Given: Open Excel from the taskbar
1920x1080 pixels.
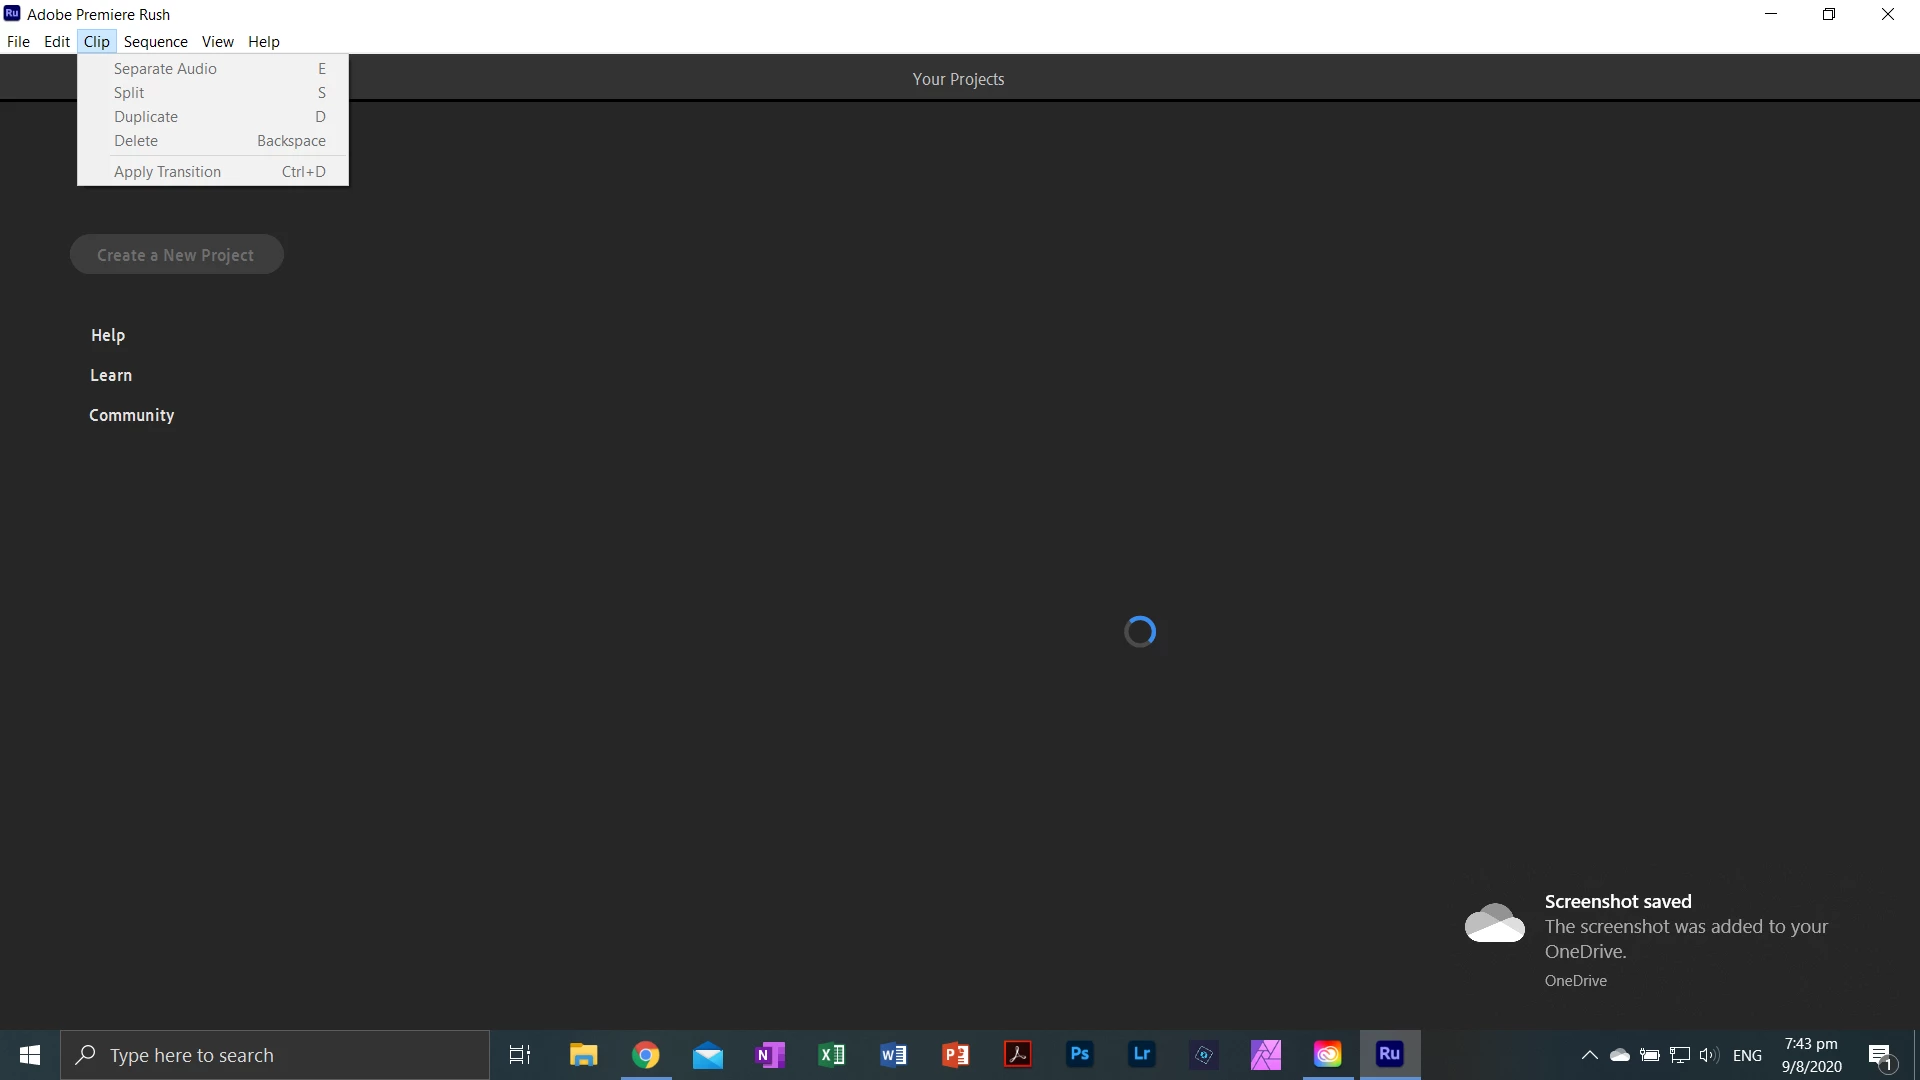Looking at the screenshot, I should pyautogui.click(x=831, y=1054).
